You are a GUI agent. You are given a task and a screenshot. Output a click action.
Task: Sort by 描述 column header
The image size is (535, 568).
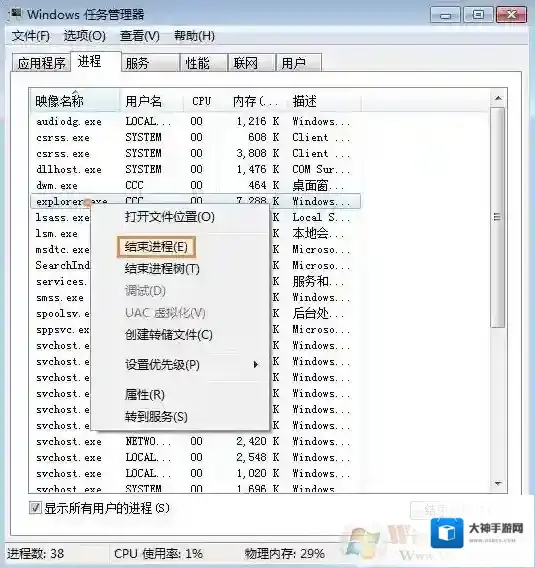pos(325,101)
